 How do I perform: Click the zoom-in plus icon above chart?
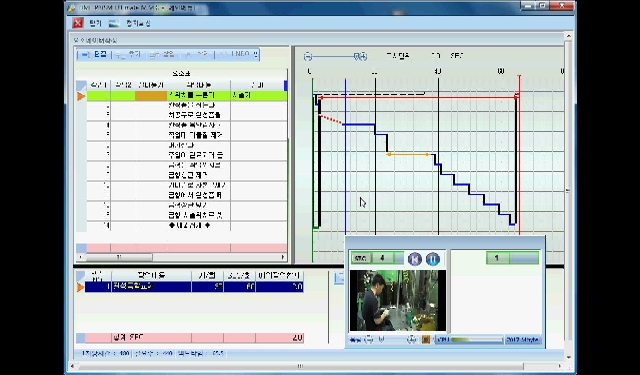point(363,56)
